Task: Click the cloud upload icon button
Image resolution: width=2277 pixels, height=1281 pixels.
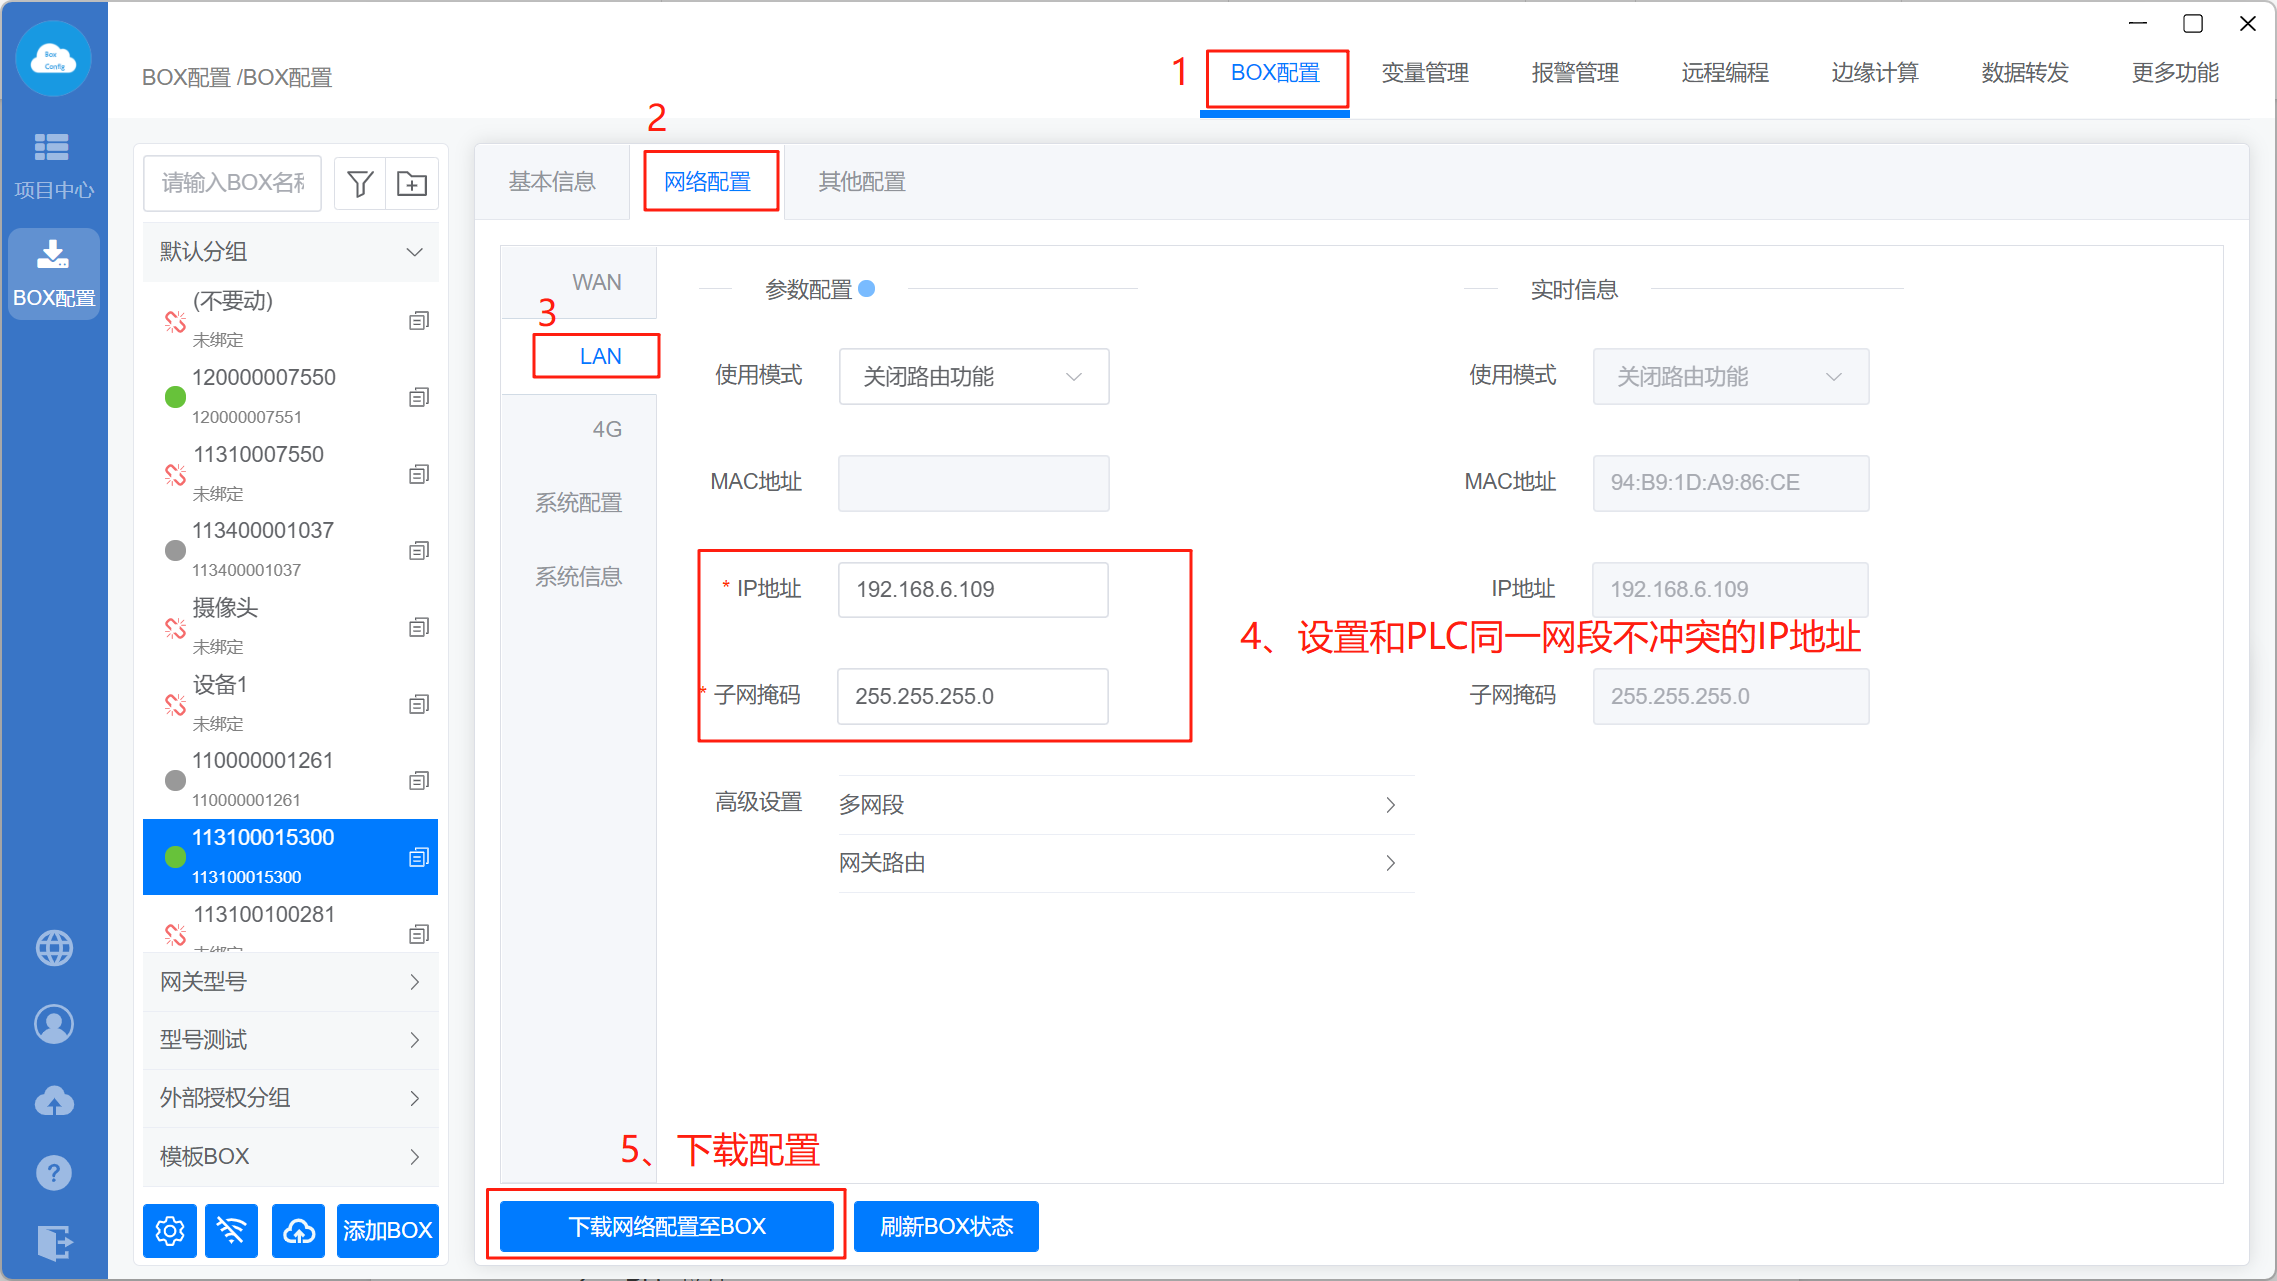Action: [x=298, y=1230]
